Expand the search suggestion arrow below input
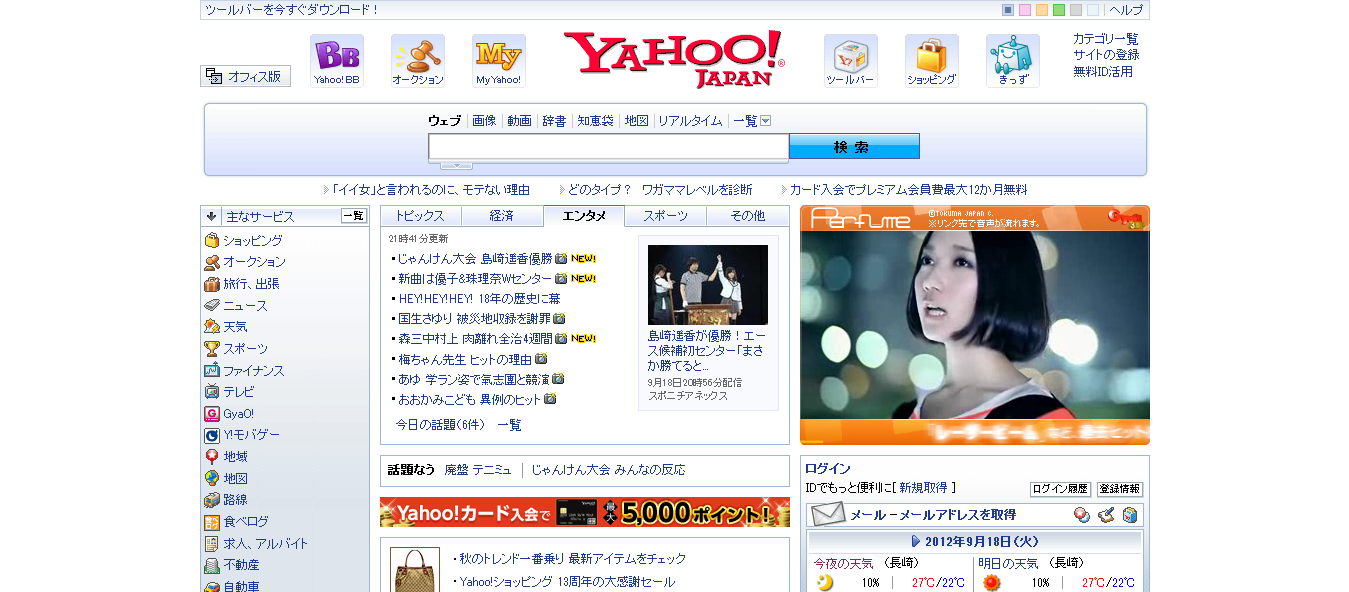 coord(457,165)
